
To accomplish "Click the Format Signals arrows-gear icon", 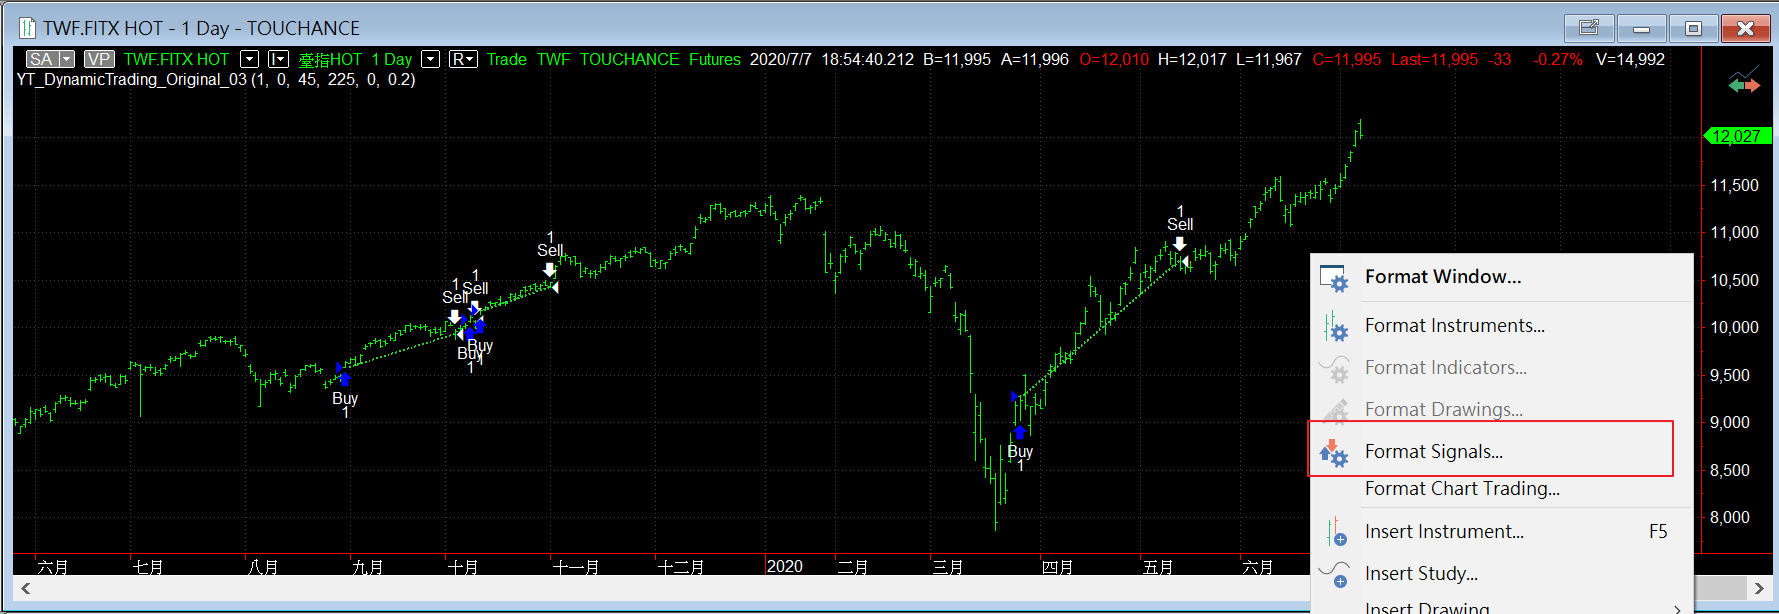I will 1335,453.
